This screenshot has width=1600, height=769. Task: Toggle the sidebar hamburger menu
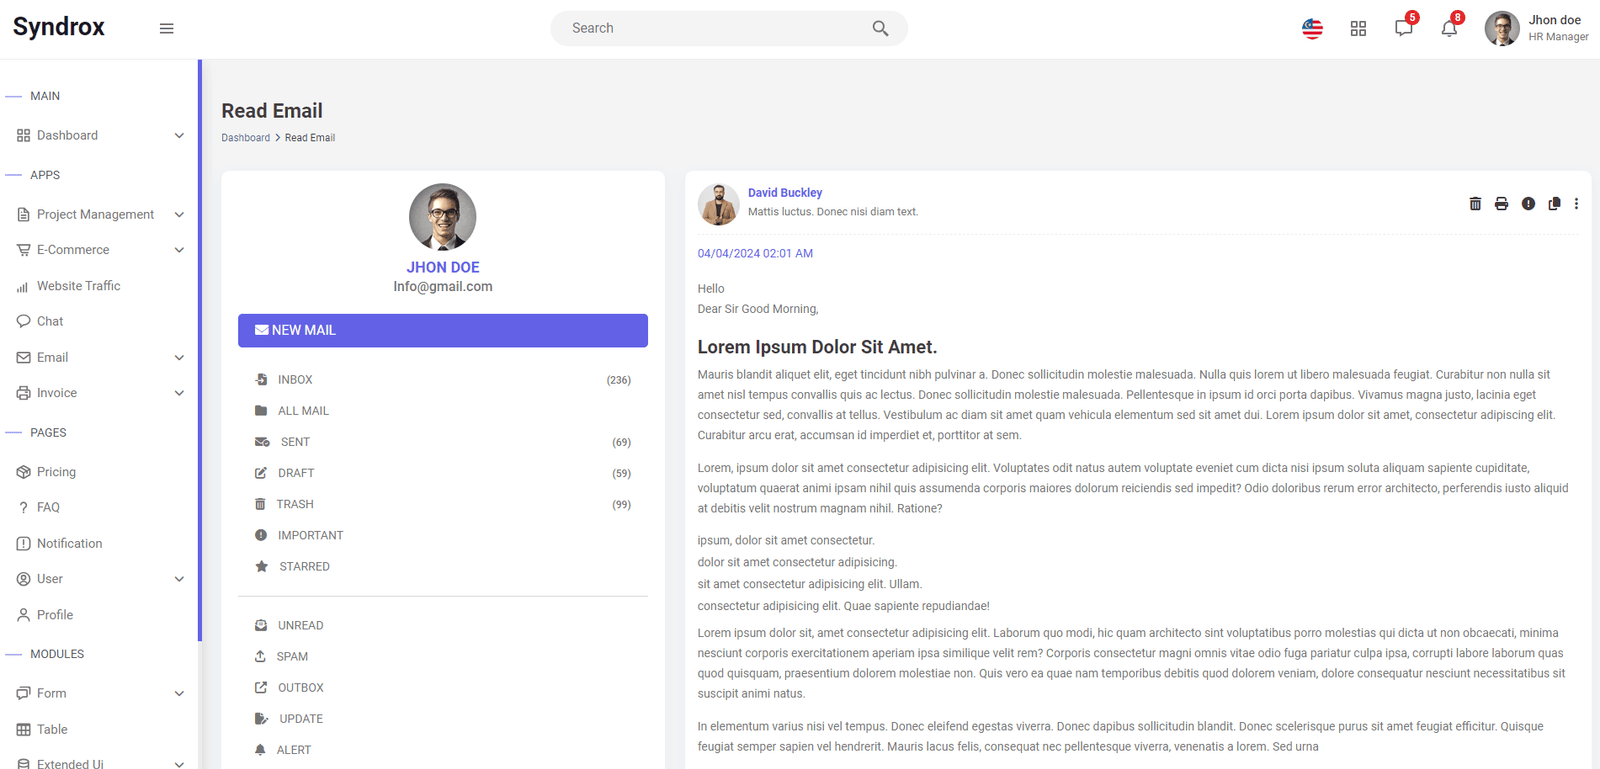pyautogui.click(x=167, y=28)
